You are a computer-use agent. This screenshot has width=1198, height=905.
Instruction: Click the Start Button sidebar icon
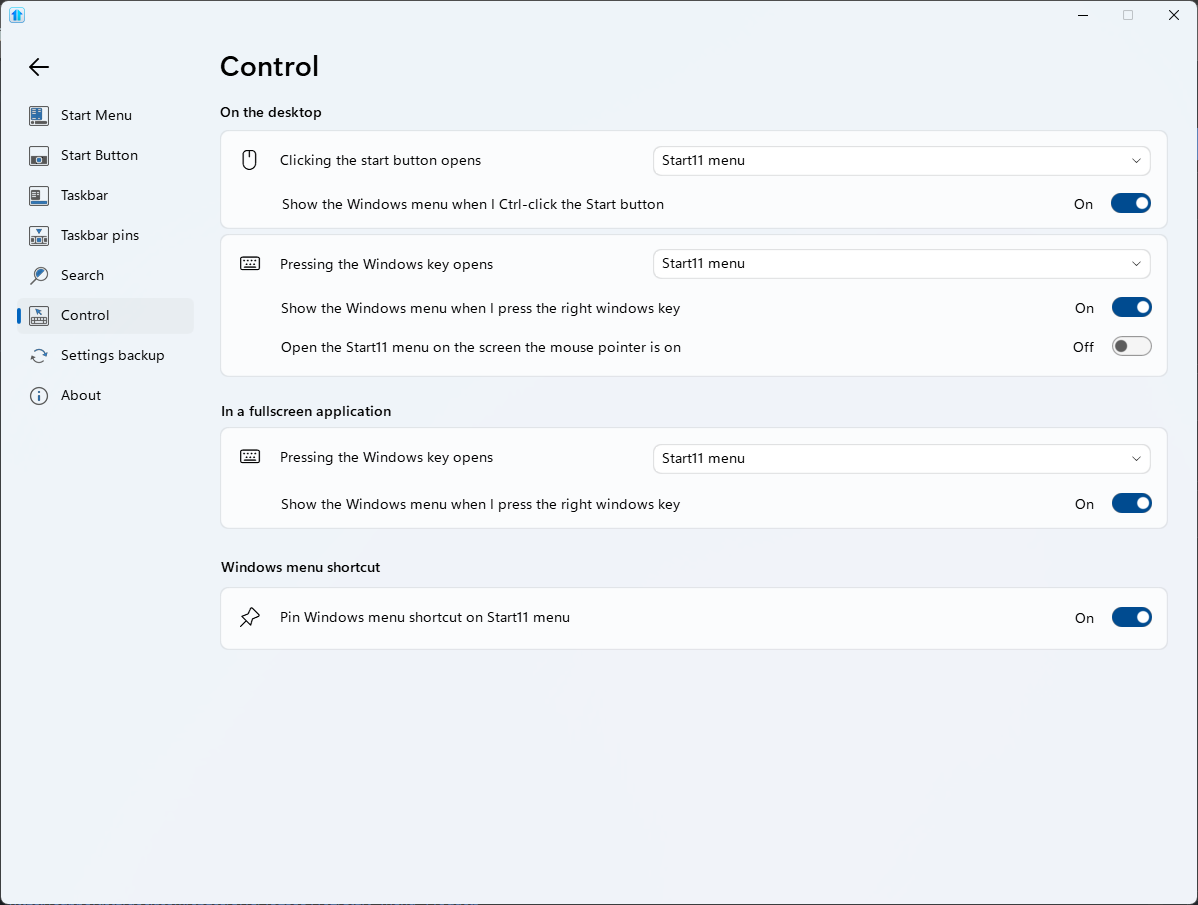click(x=39, y=156)
